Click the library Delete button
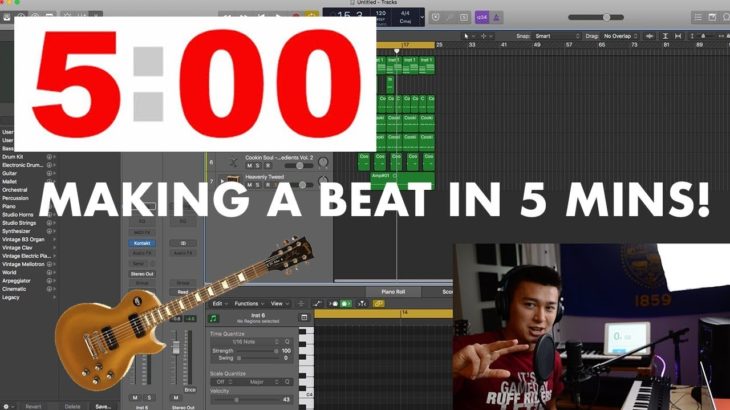The image size is (730, 410). point(72,406)
